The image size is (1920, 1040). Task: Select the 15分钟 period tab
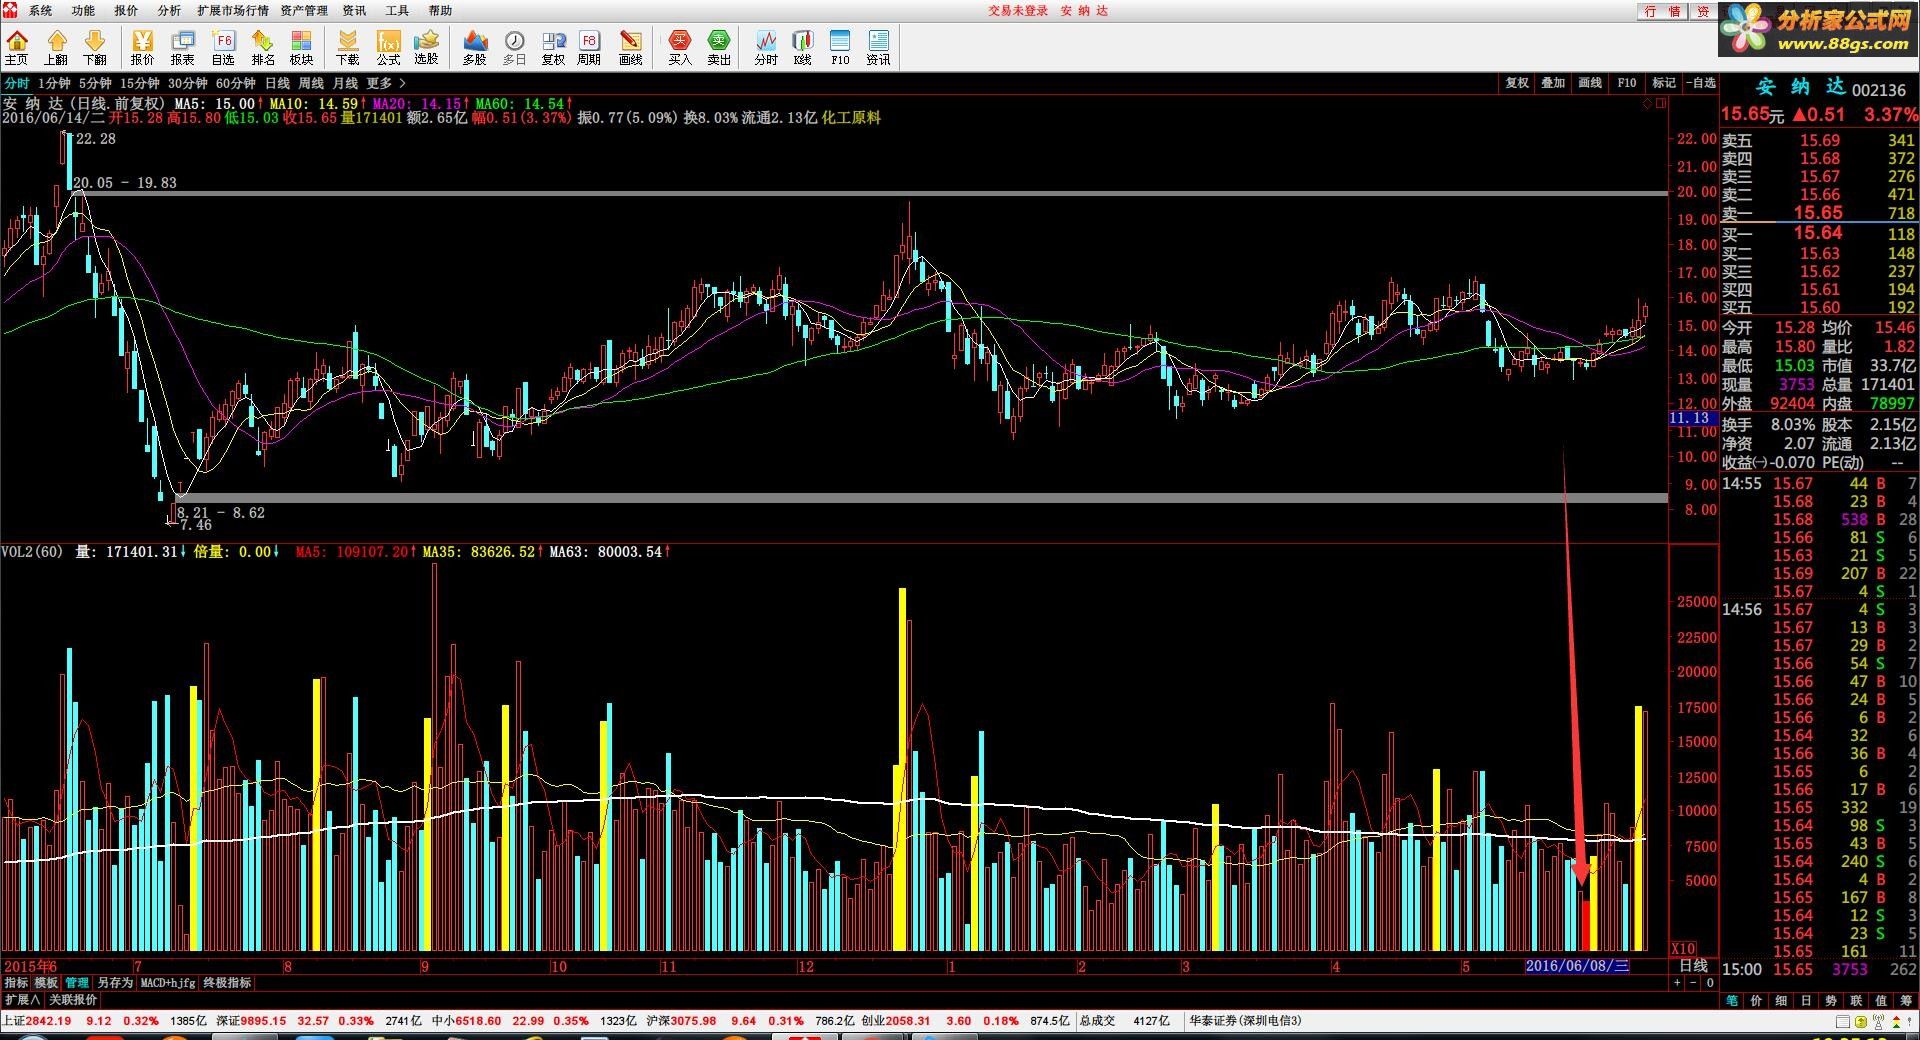coord(140,83)
